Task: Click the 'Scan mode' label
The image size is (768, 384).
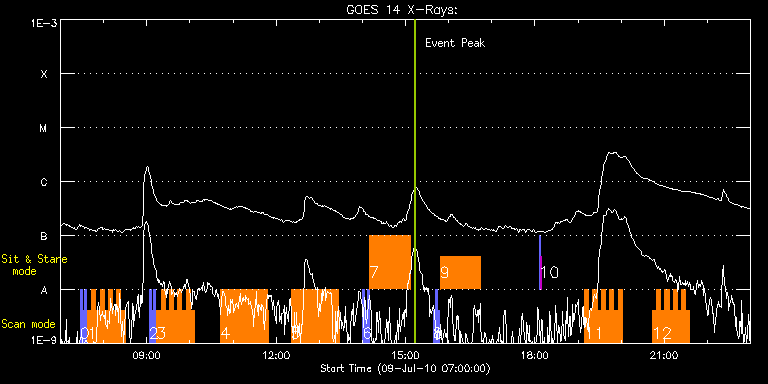Action: click(28, 324)
